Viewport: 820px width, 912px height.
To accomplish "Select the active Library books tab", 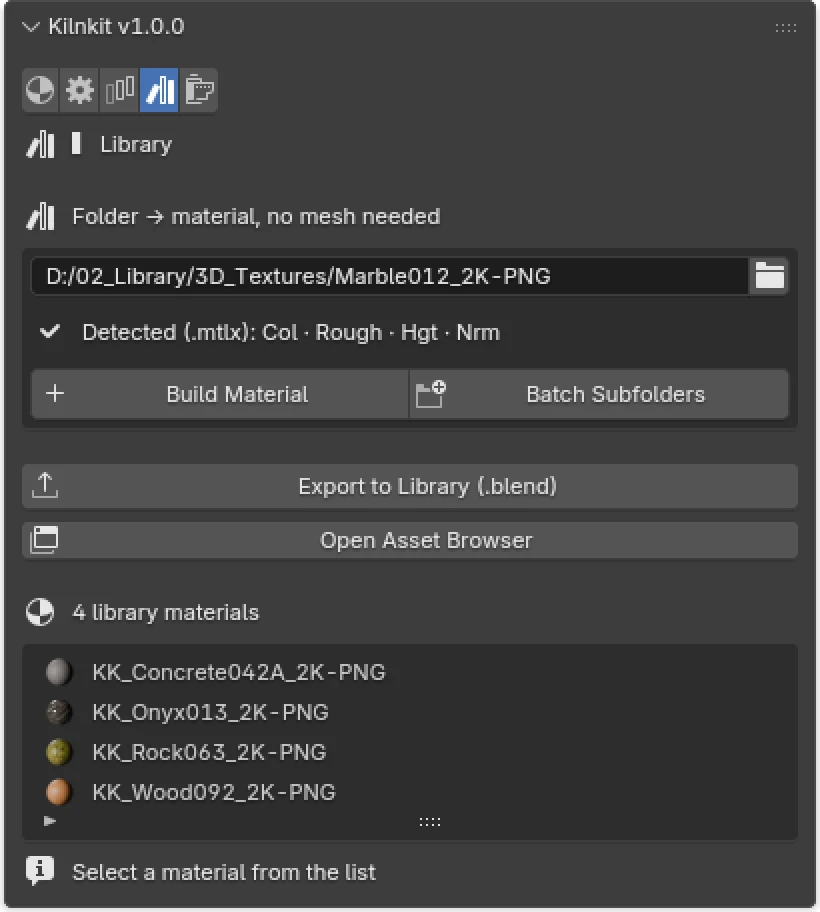I will pos(159,90).
